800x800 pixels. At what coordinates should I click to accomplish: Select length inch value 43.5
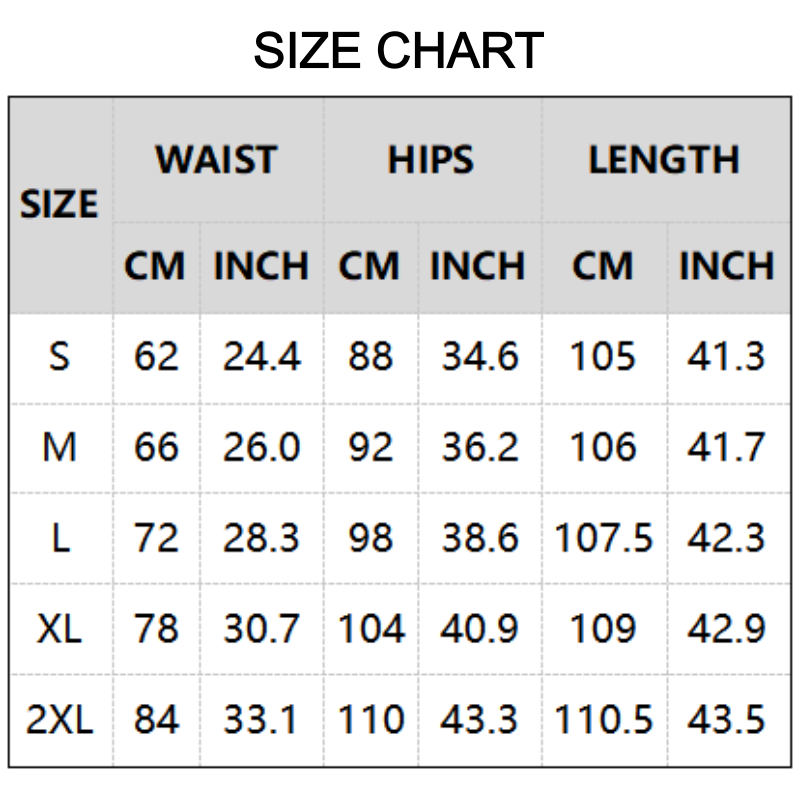pos(727,719)
